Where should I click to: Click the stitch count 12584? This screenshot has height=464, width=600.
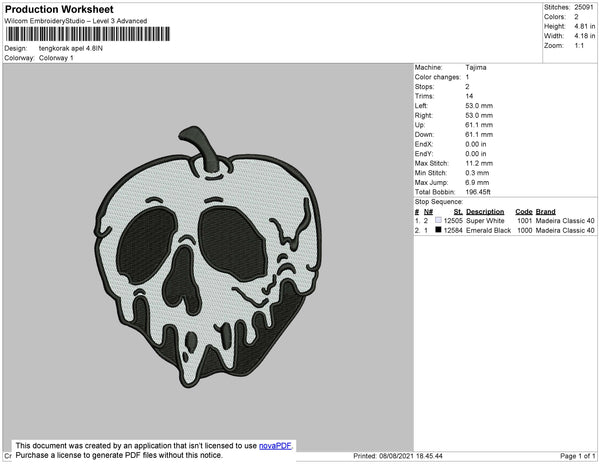[x=453, y=230]
